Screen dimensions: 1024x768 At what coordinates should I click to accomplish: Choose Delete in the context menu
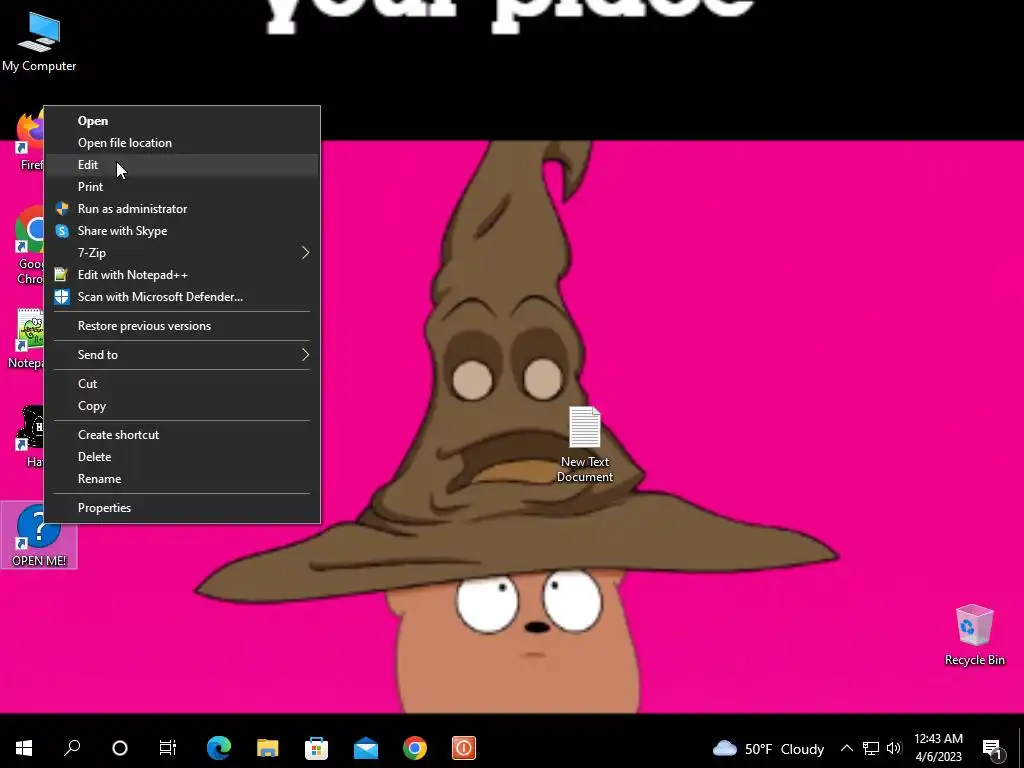coord(182,457)
